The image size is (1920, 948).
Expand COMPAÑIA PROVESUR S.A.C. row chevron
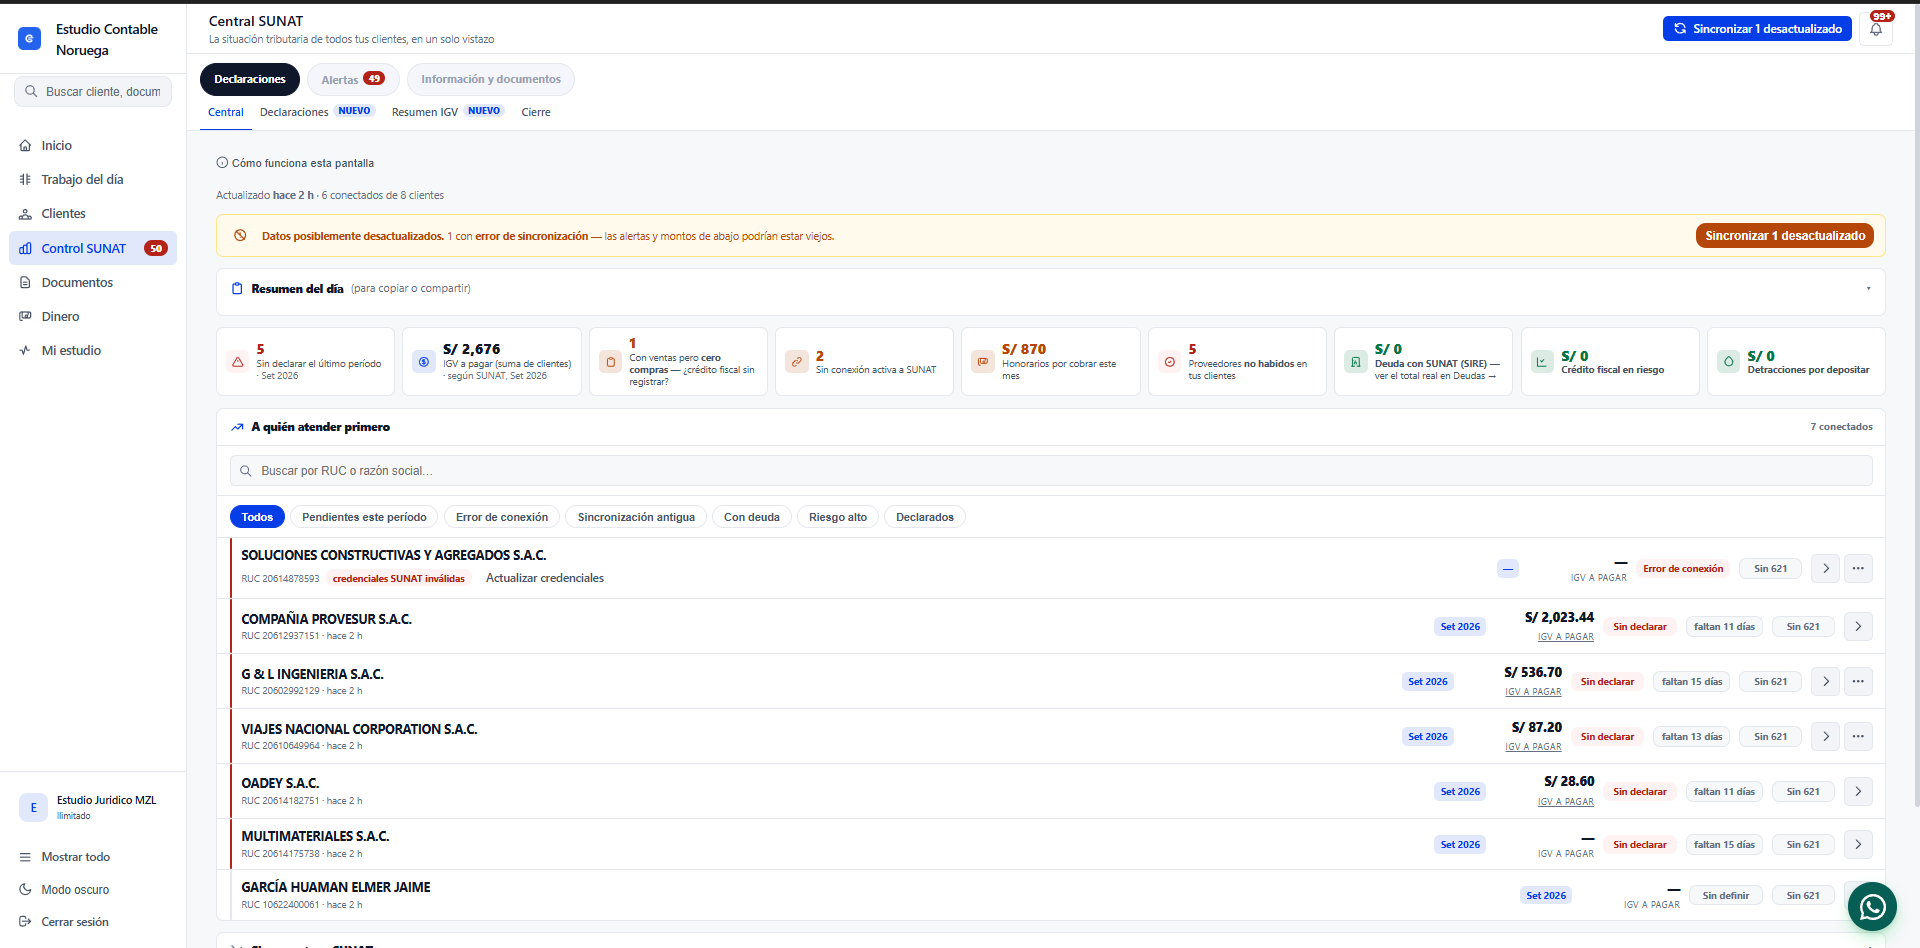point(1858,627)
